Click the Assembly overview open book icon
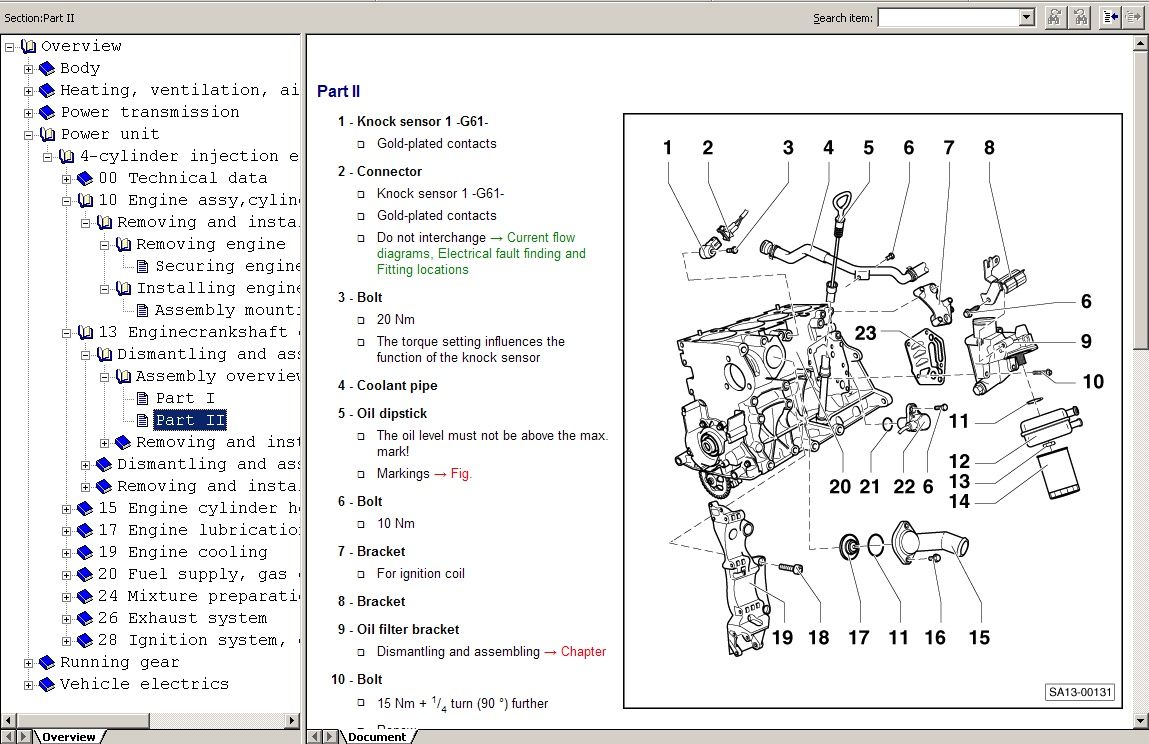The image size is (1149, 744). click(x=123, y=376)
